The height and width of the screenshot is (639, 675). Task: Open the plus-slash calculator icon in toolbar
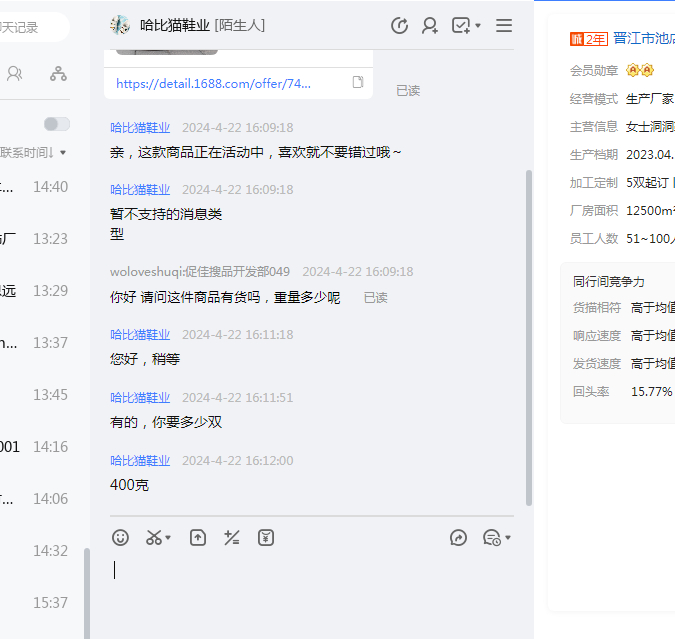coord(231,538)
